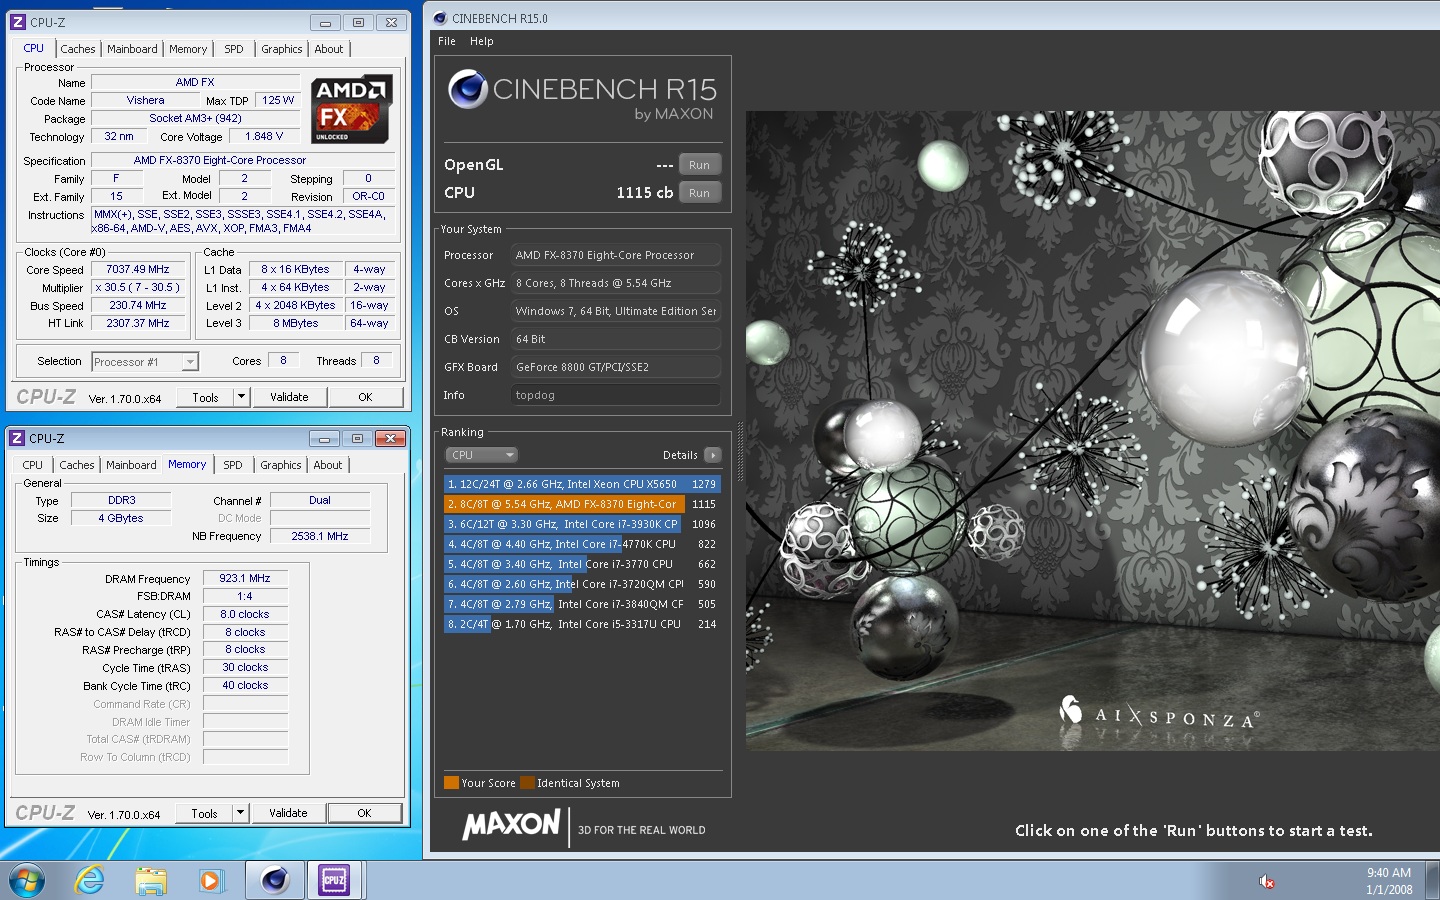Screen dimensions: 1440x900
Task: Click the DRAM Frequency value 923.1 MHz
Action: [x=245, y=578]
